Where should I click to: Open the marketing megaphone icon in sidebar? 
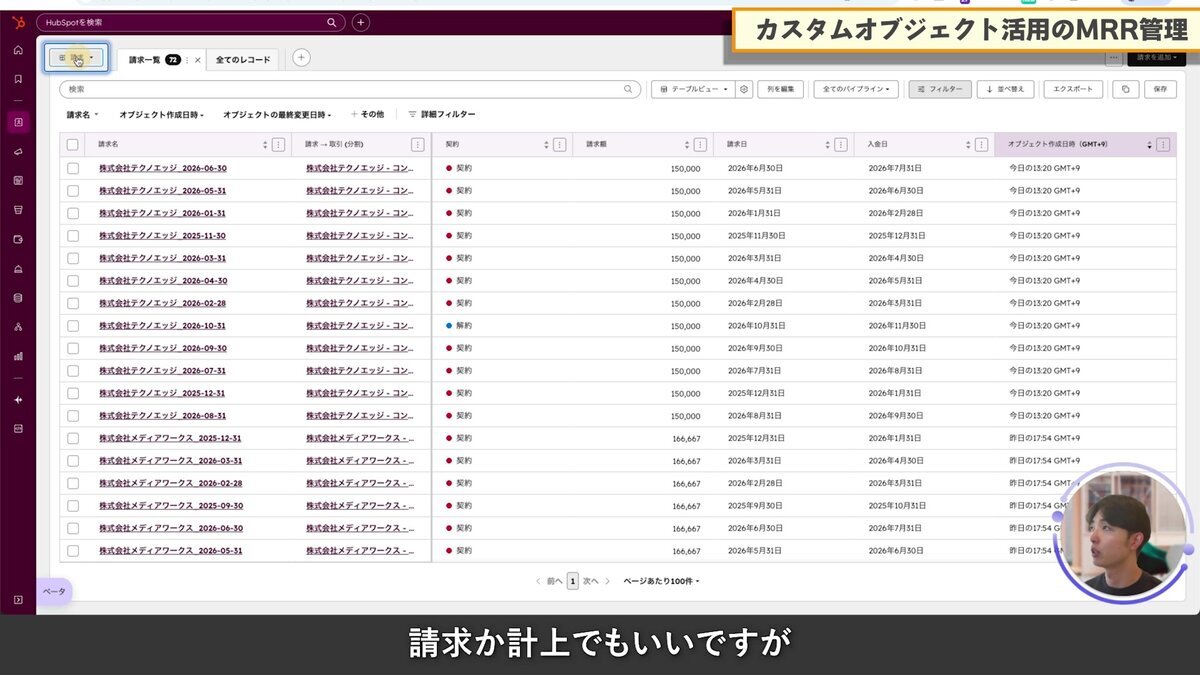tap(17, 154)
